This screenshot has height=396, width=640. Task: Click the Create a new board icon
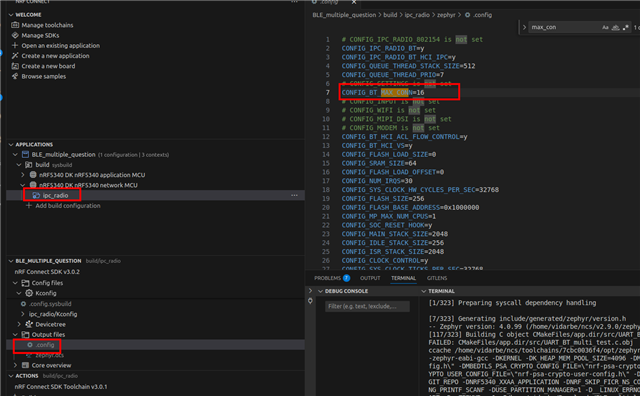point(15,66)
